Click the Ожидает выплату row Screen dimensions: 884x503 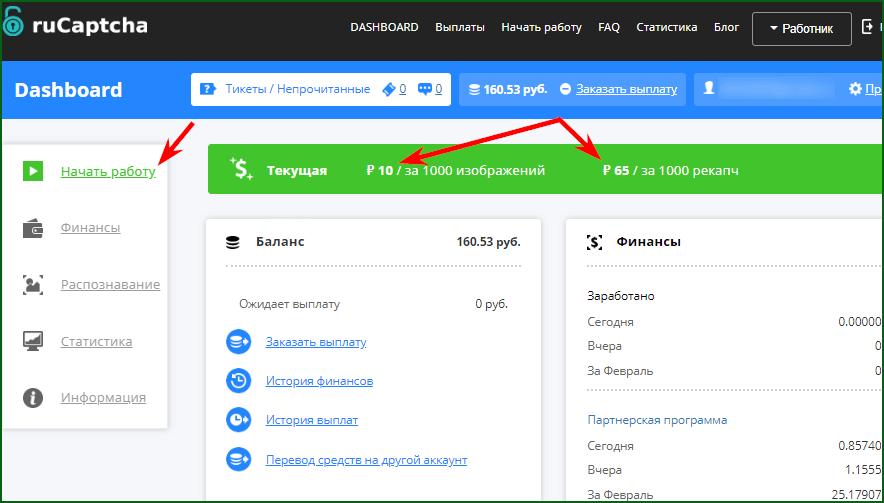point(373,305)
